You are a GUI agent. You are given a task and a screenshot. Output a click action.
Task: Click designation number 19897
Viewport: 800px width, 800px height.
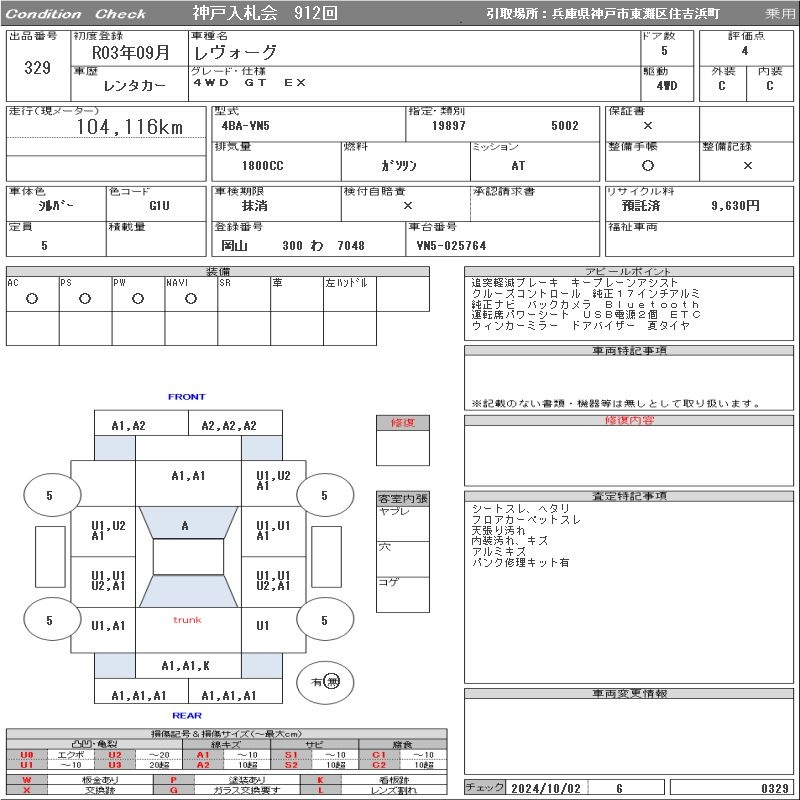click(x=449, y=126)
